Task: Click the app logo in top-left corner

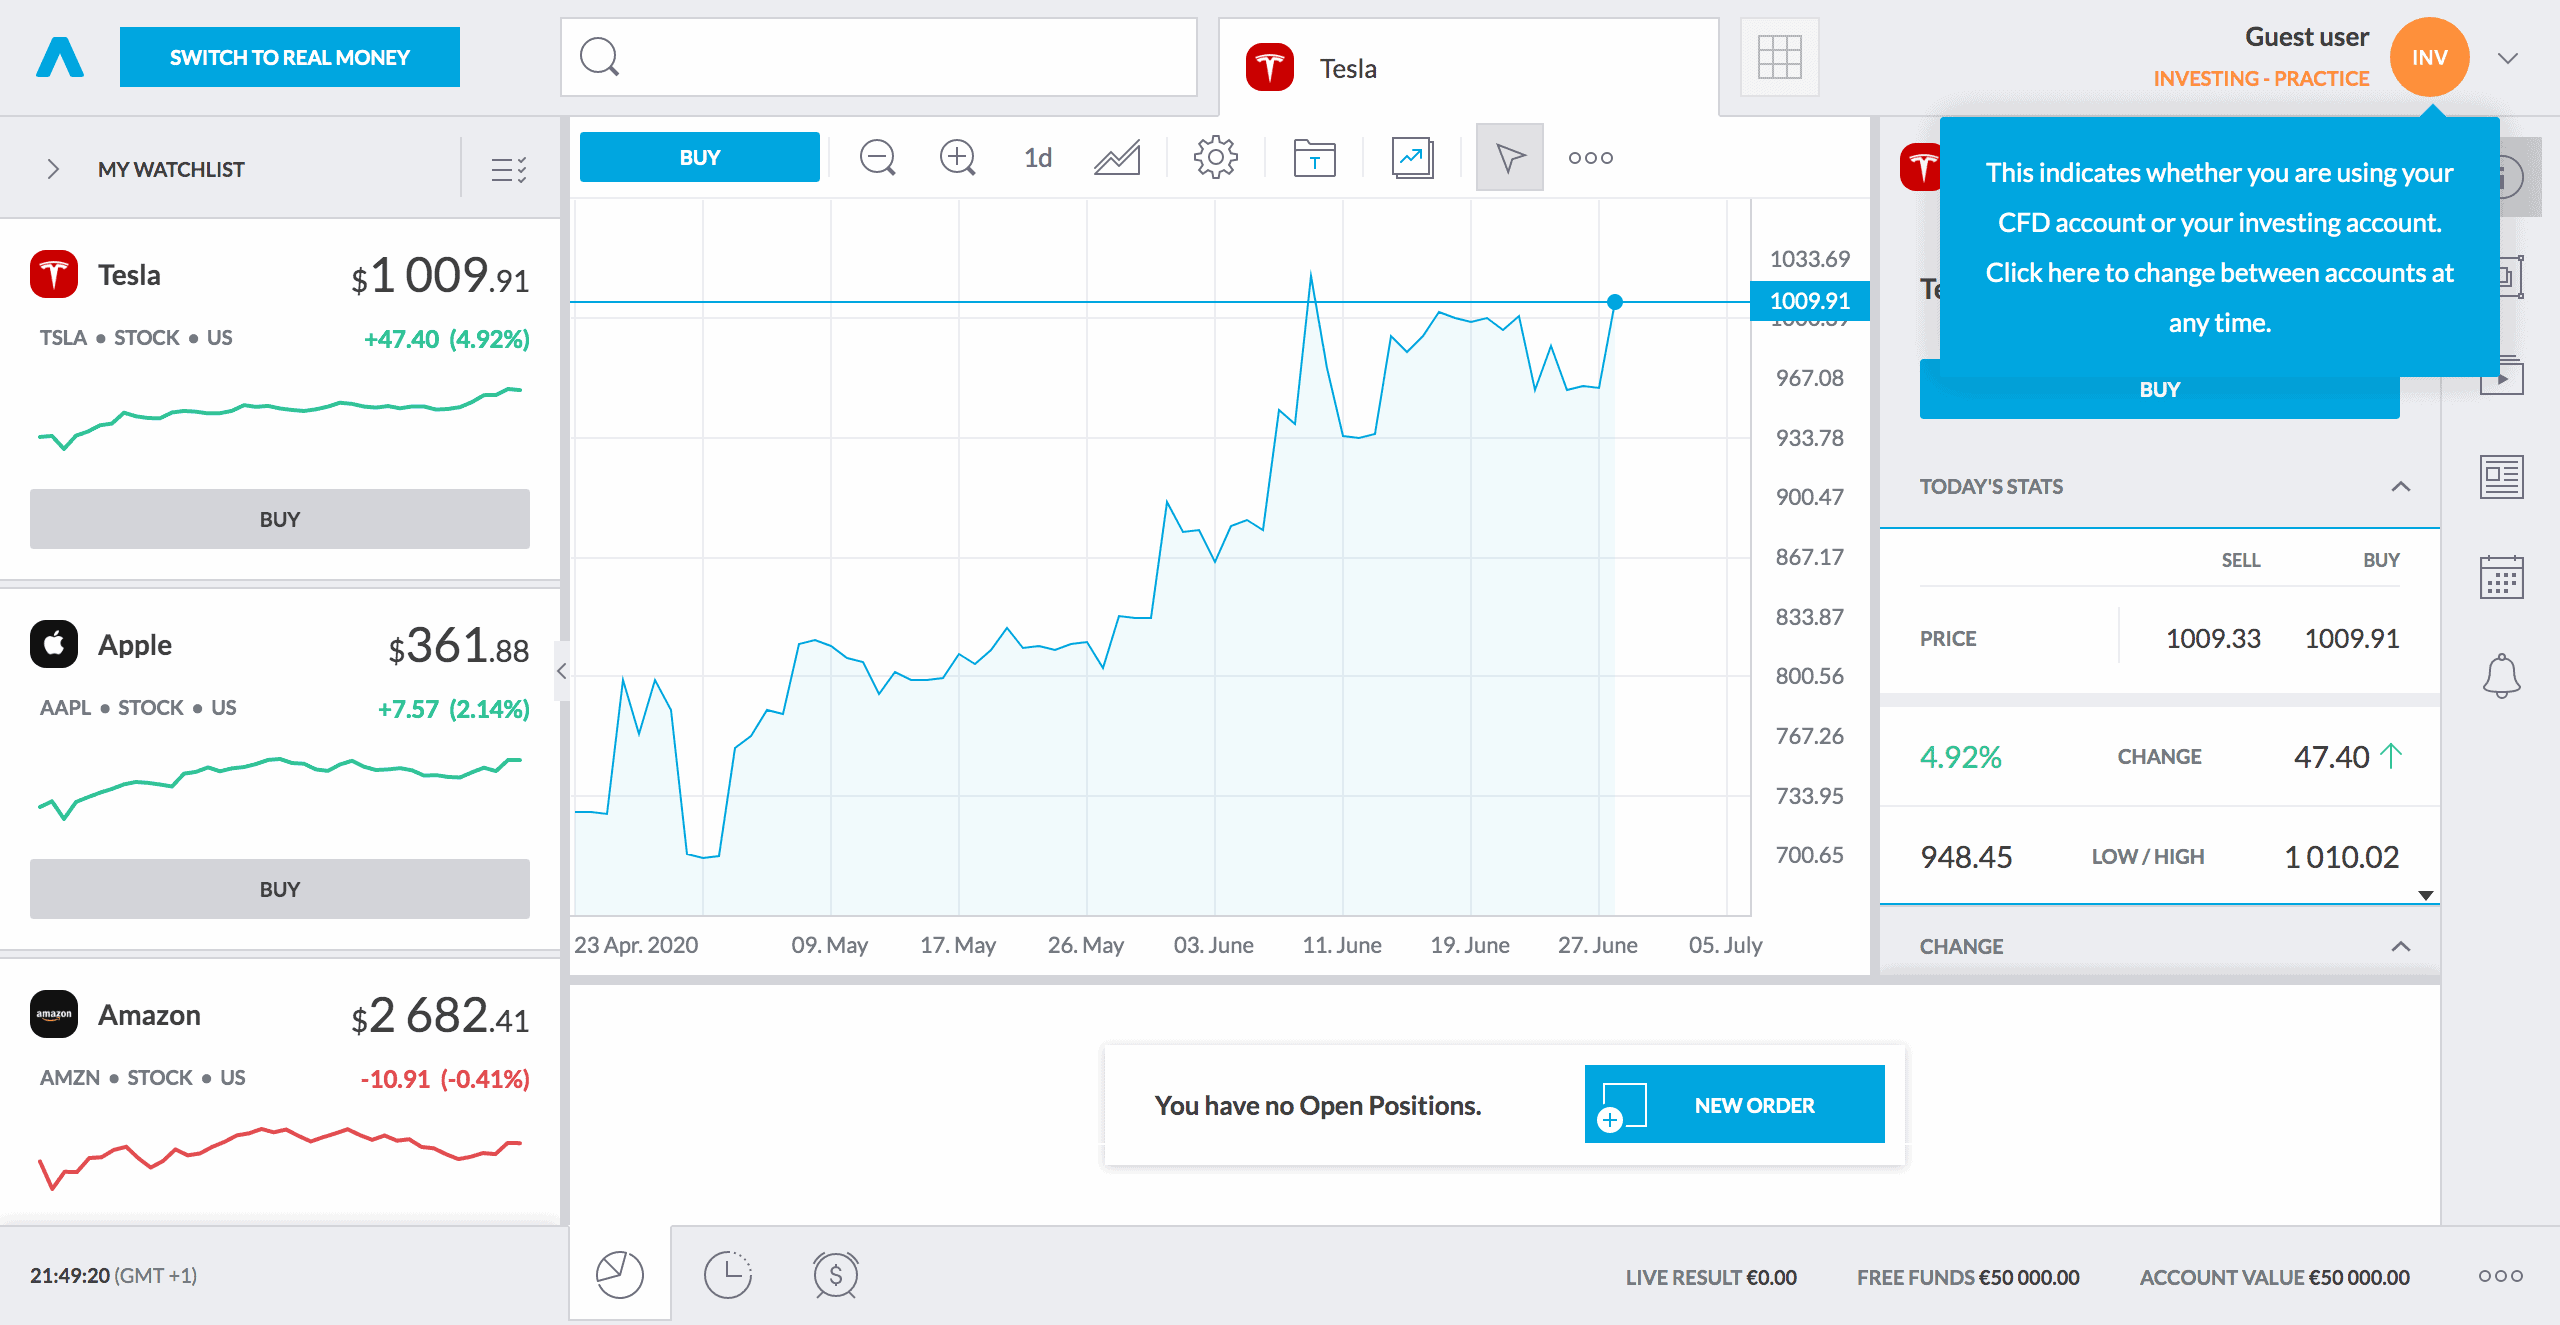Action: point(60,57)
